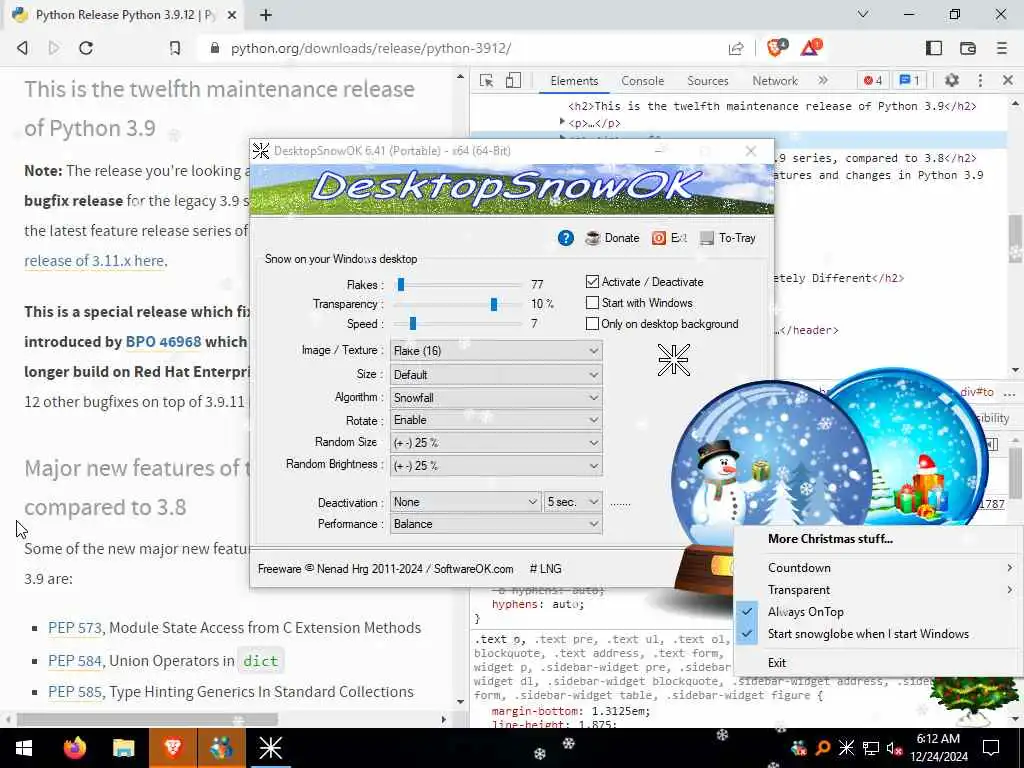This screenshot has height=768, width=1024.
Task: Open the browser hamburger menu
Action: point(1002,48)
